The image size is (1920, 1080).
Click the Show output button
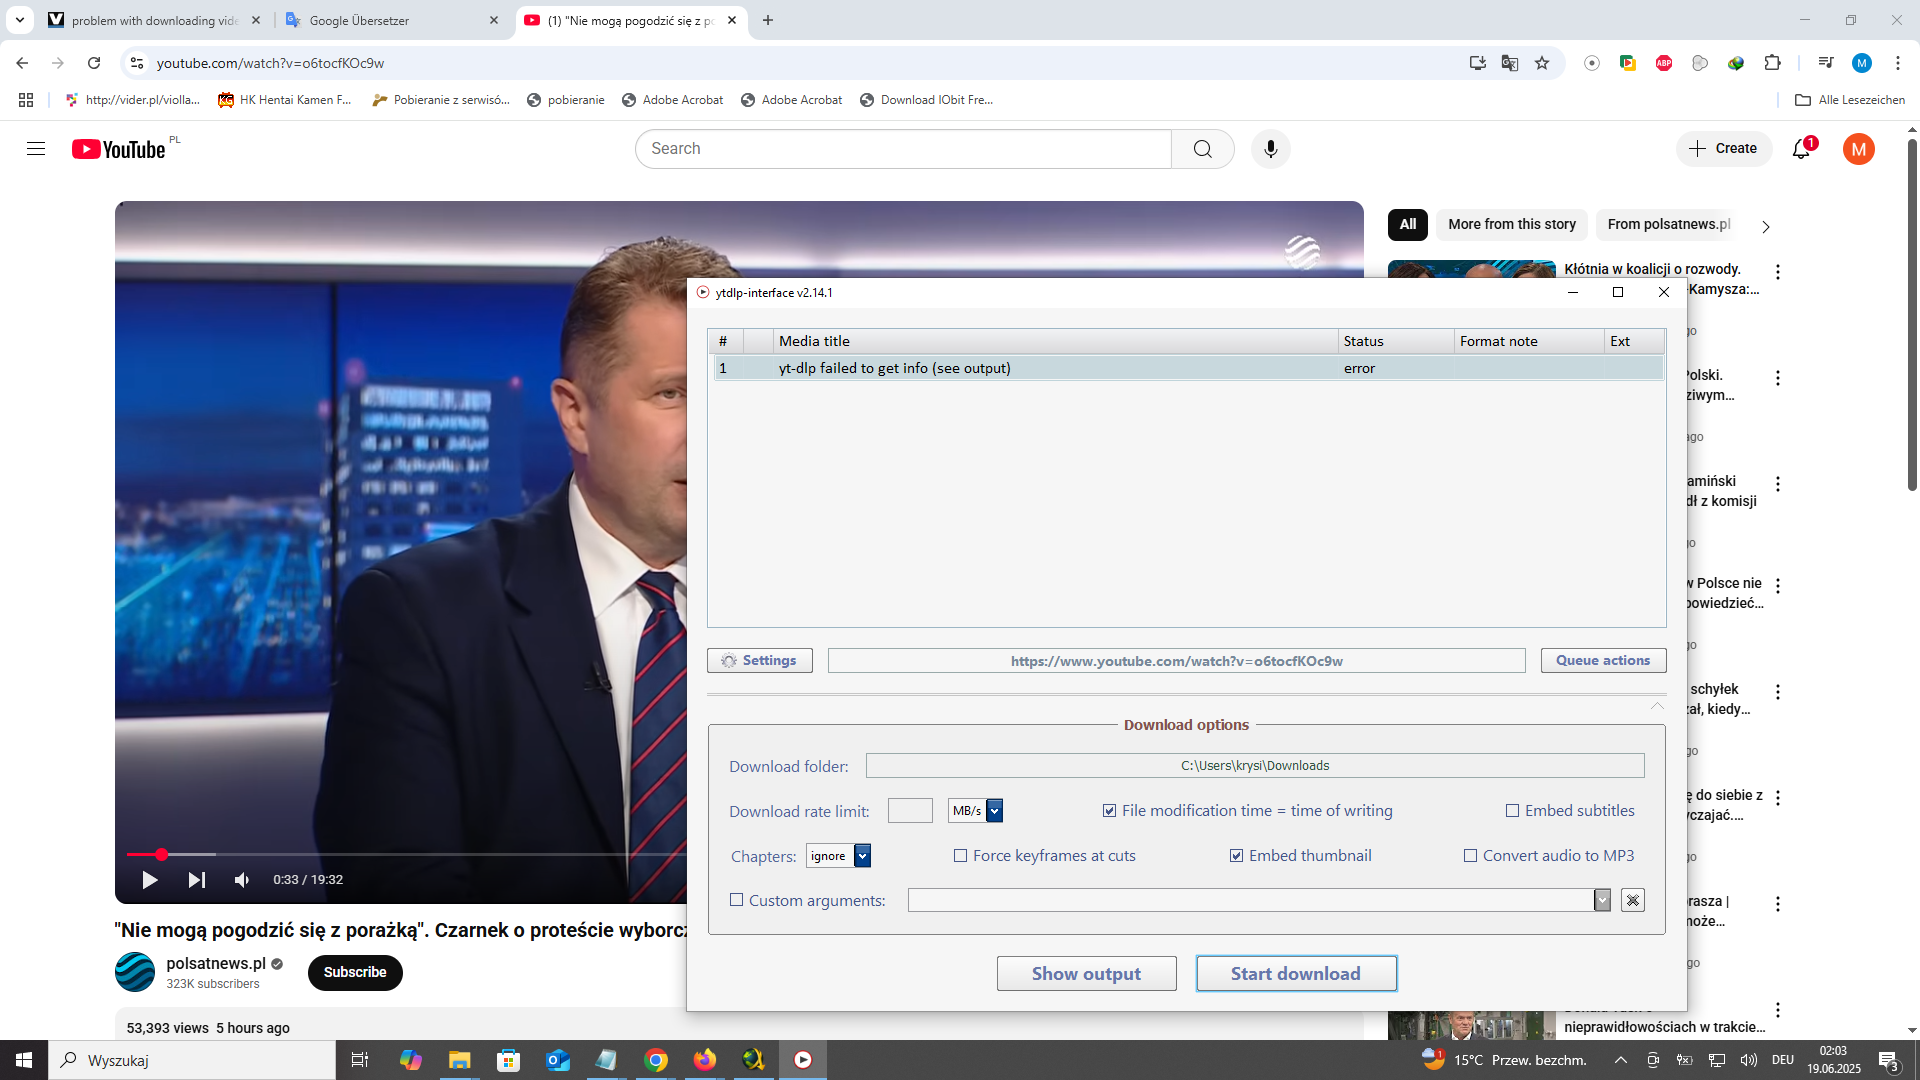pos(1086,973)
